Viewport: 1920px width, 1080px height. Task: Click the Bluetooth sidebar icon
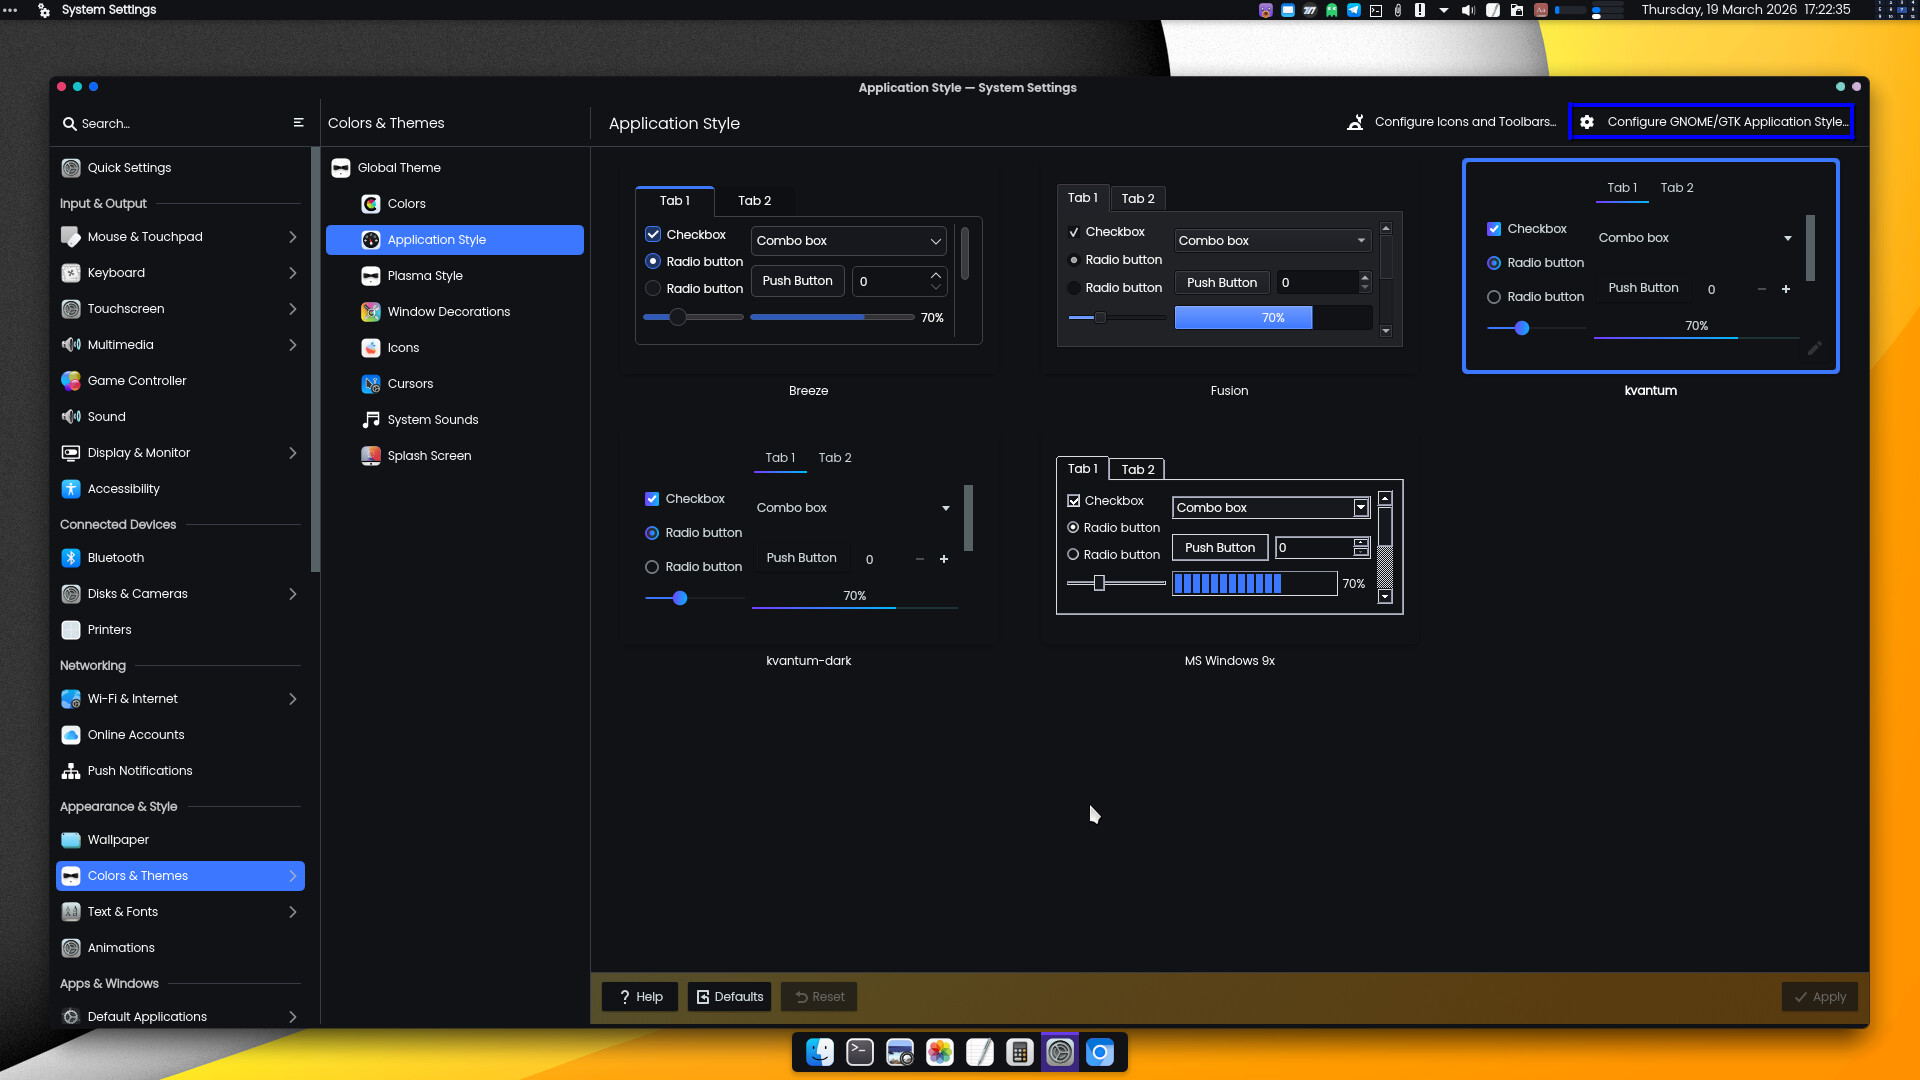71,558
